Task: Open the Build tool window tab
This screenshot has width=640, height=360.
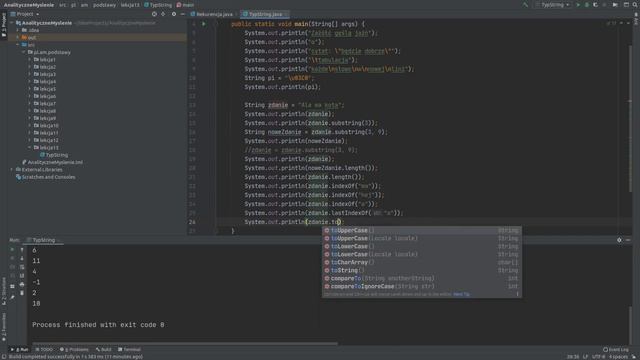Action: click(x=104, y=350)
